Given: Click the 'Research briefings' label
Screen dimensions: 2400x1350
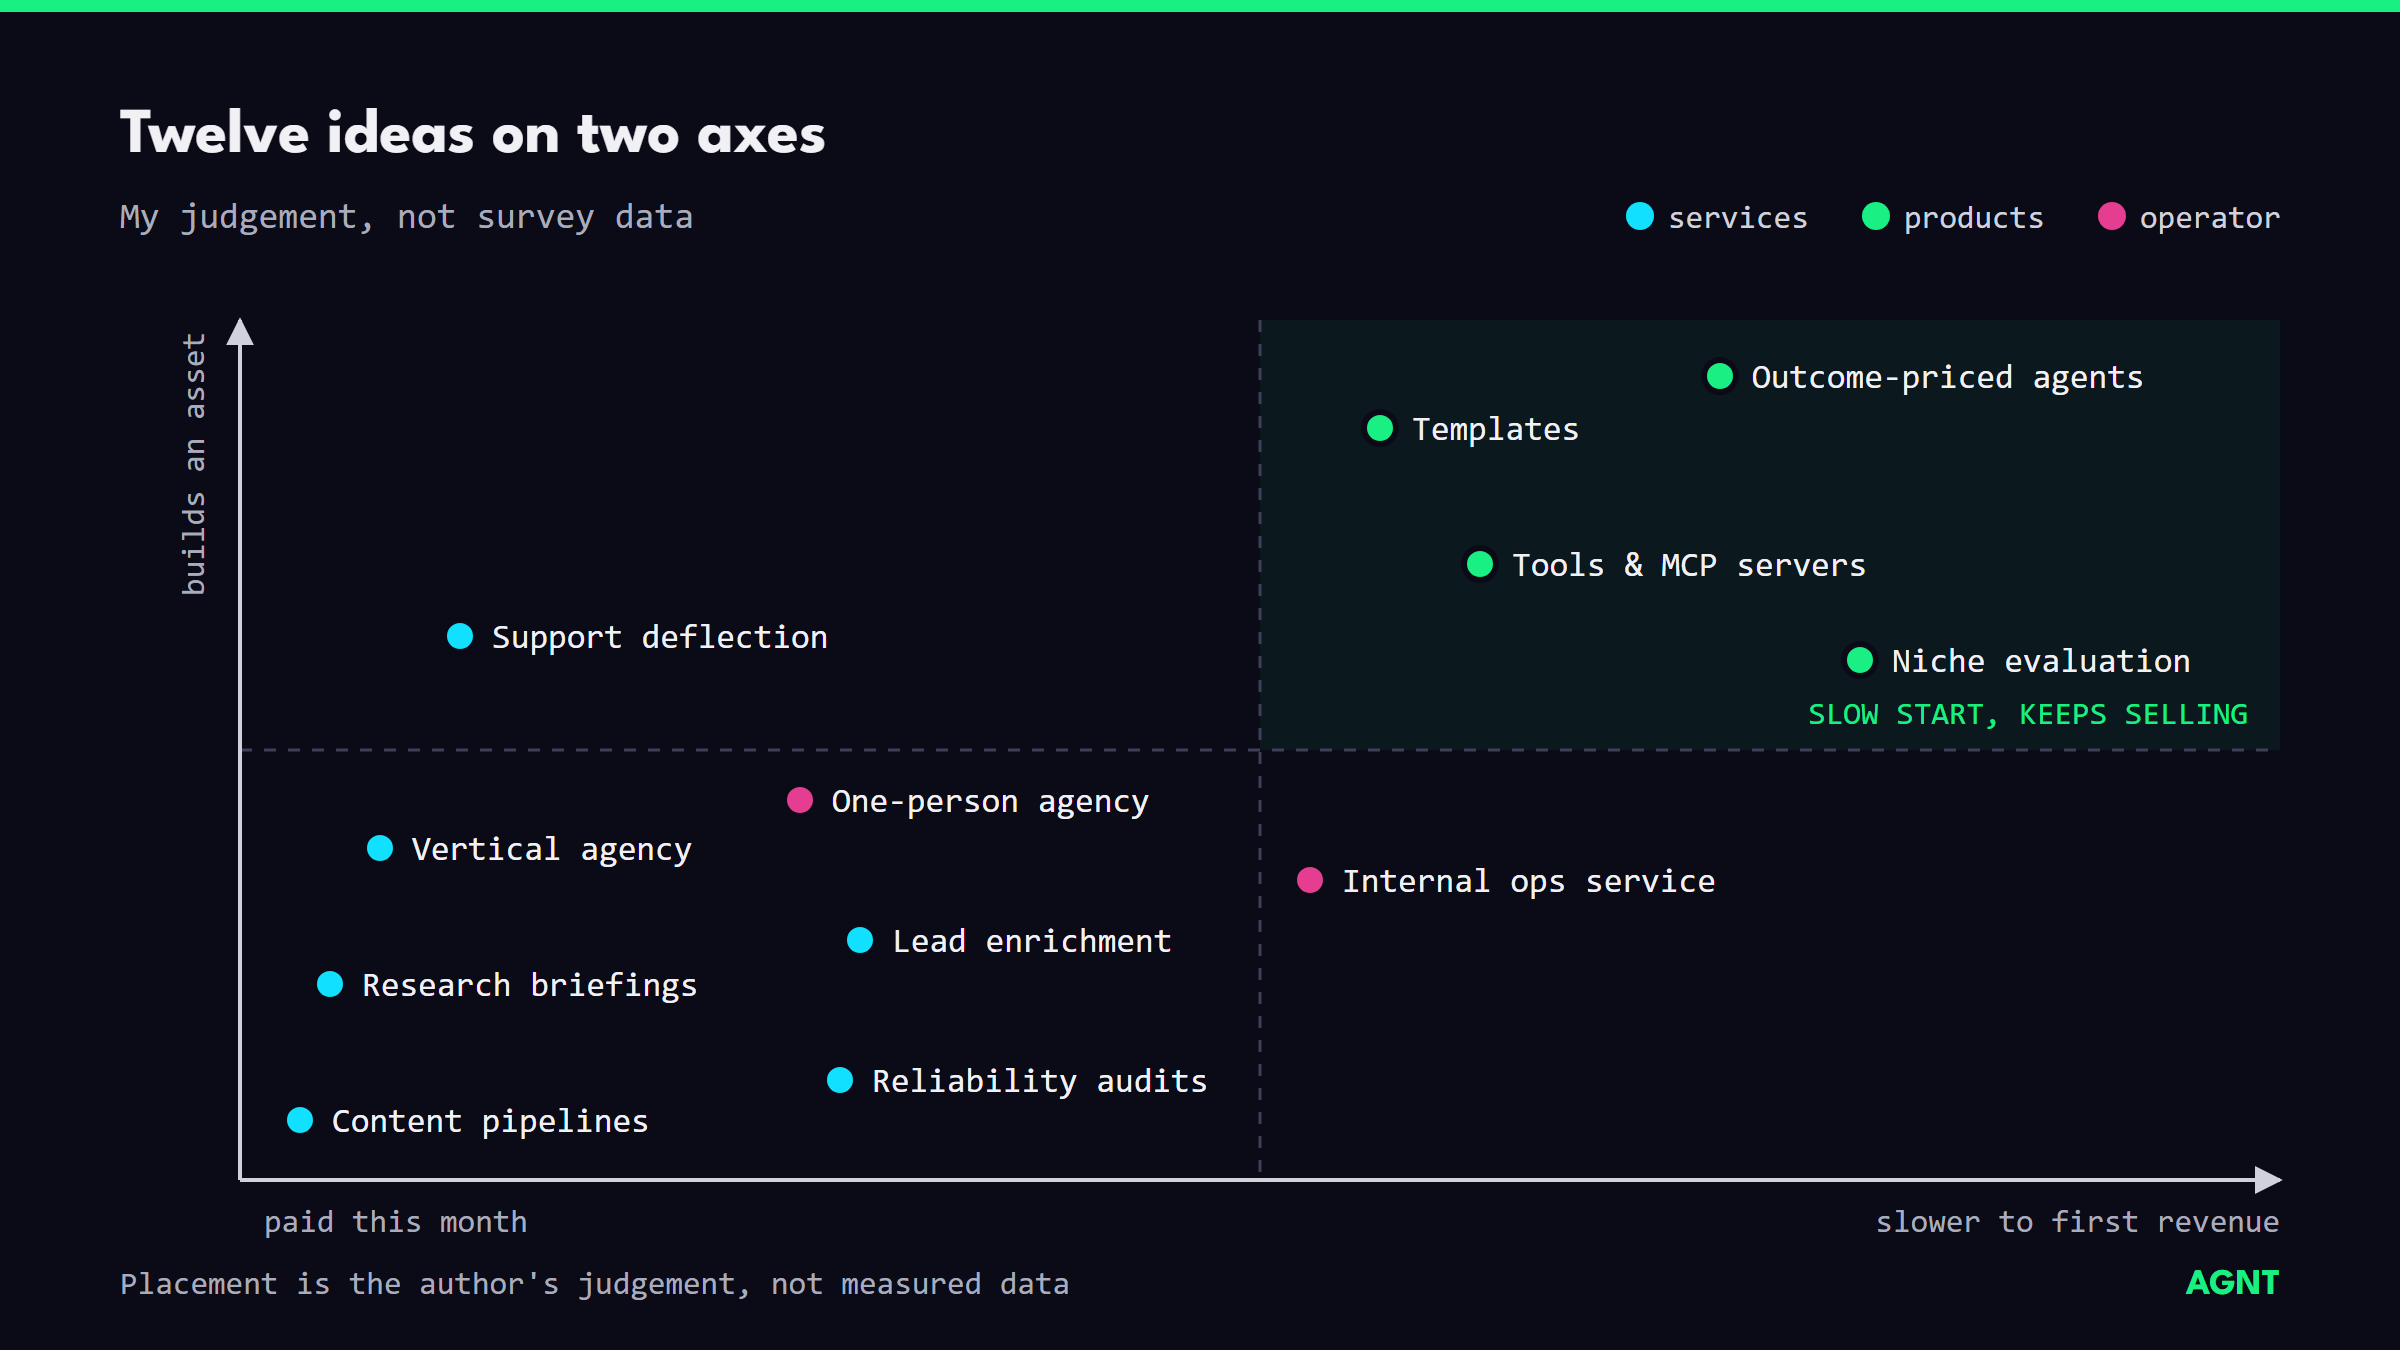Looking at the screenshot, I should pos(530,986).
